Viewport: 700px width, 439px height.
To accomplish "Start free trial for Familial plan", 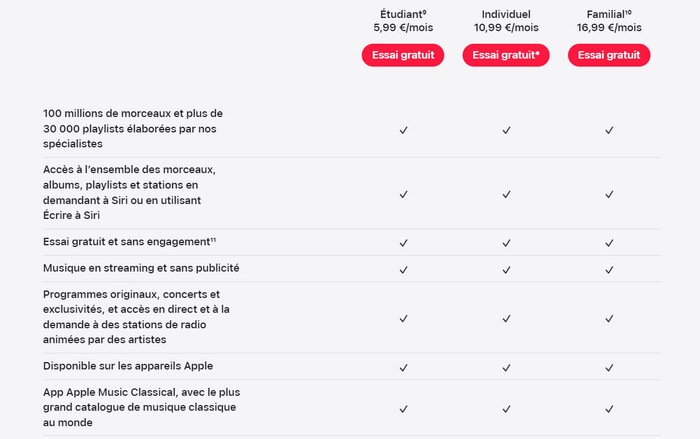I will click(609, 55).
